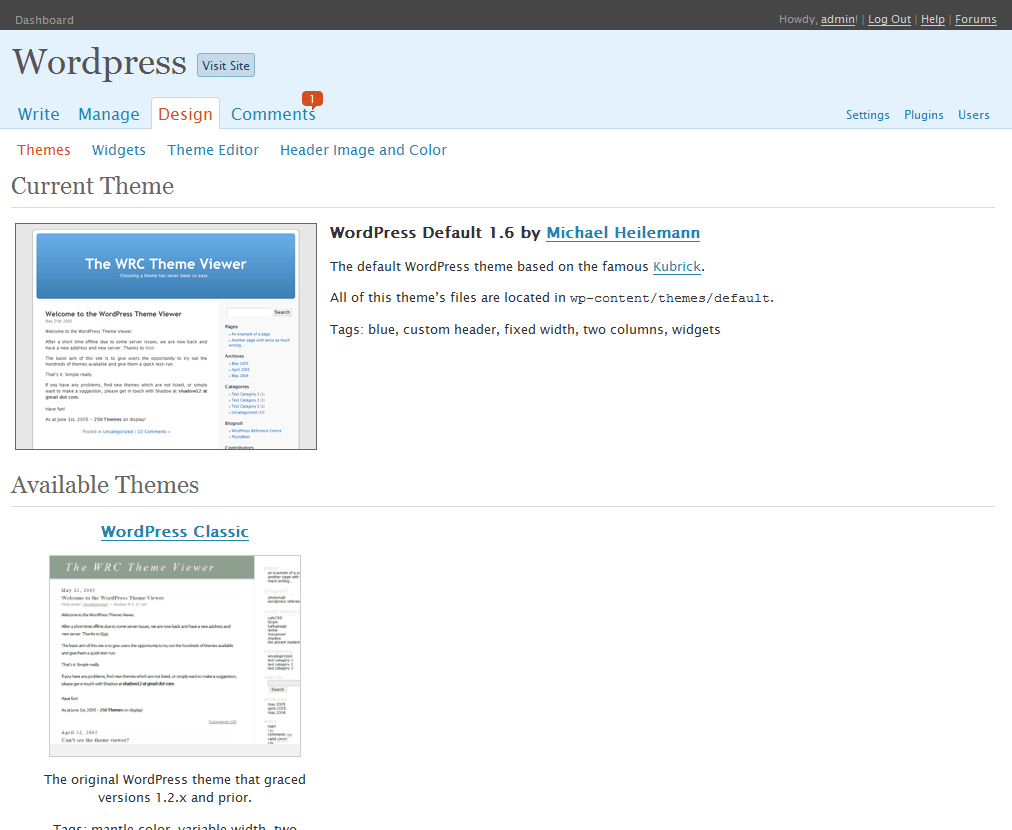Screen dimensions: 1012x830
Task: Open the Comments tab
Action: pyautogui.click(x=273, y=114)
